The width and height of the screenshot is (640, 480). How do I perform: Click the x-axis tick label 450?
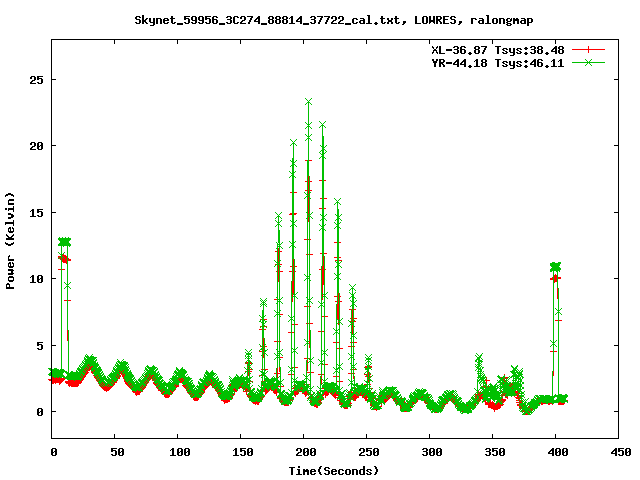pos(621,452)
